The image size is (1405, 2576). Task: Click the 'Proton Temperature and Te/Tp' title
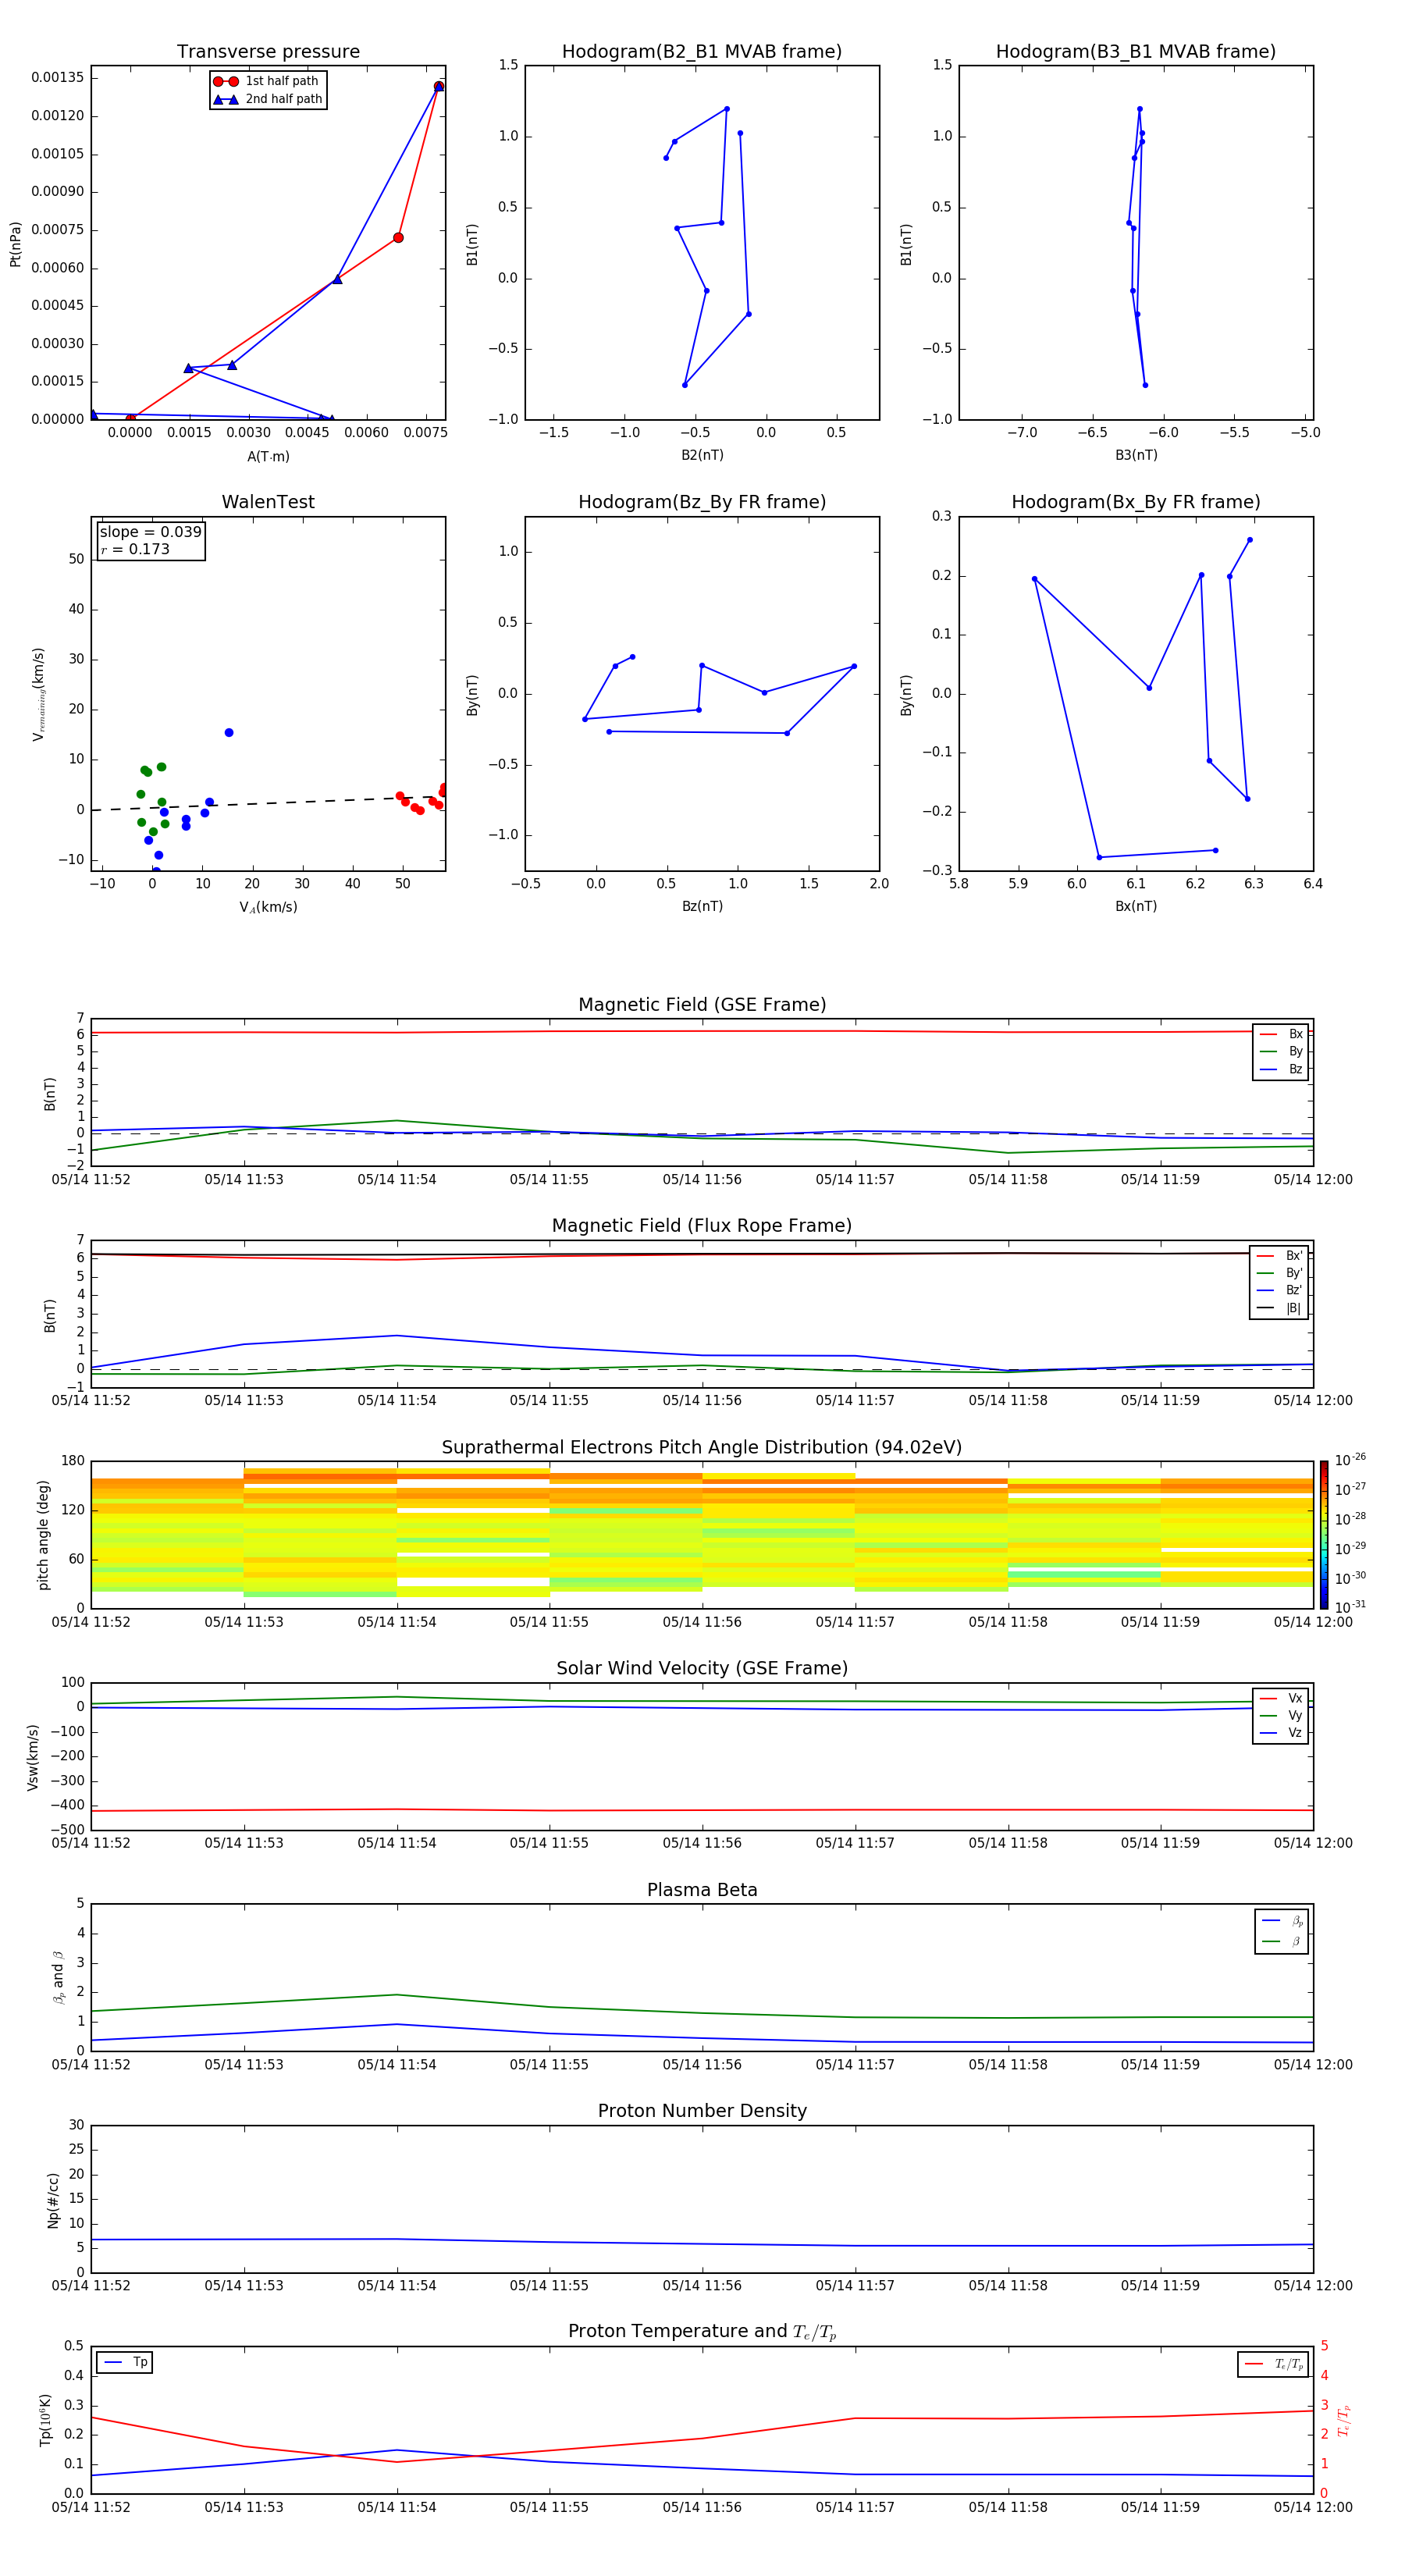coord(702,2332)
